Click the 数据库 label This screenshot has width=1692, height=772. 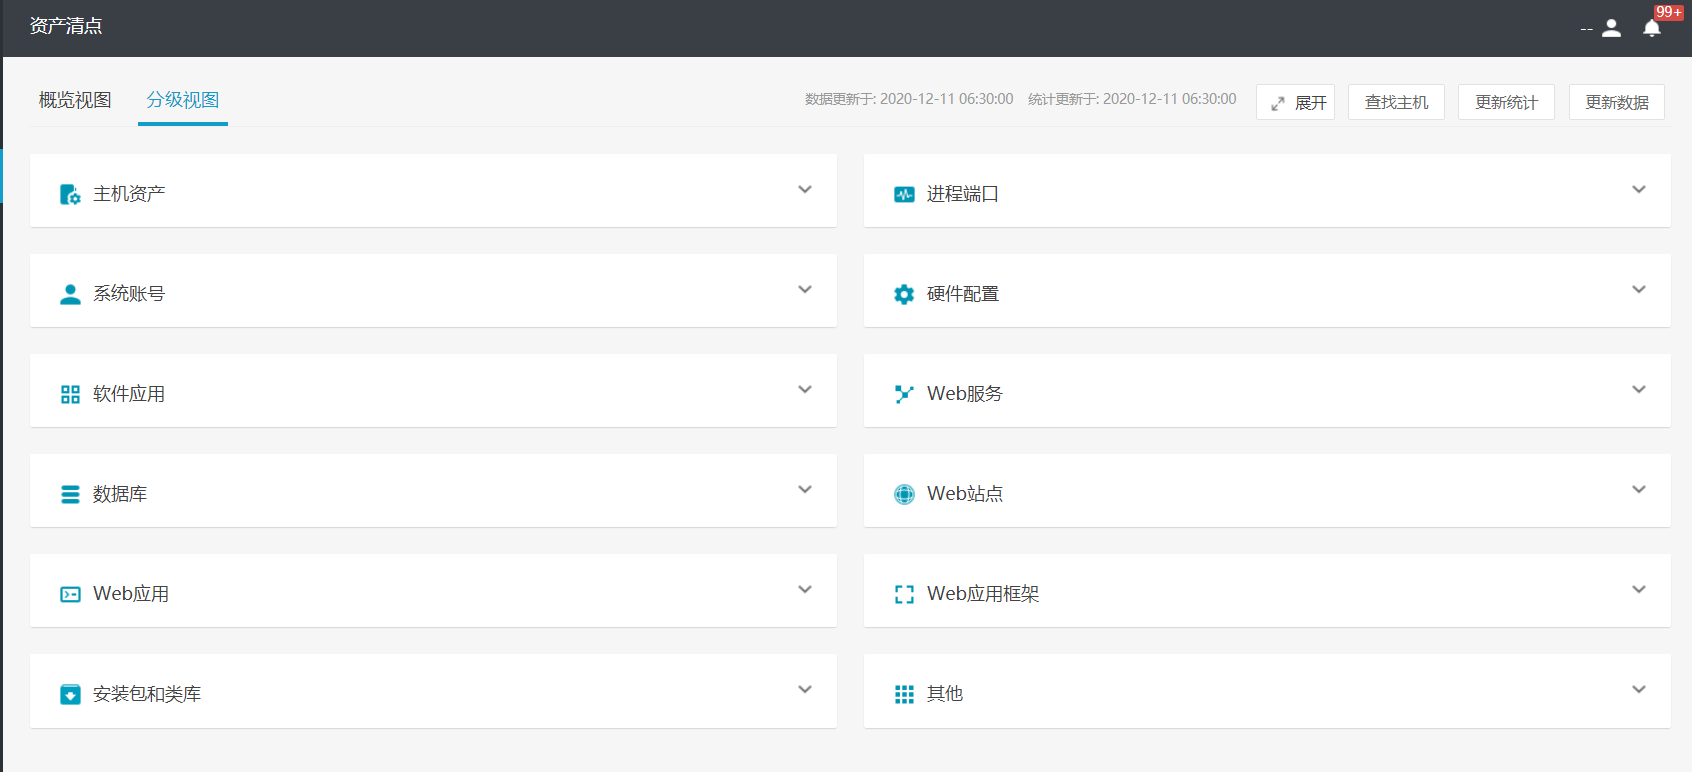click(x=120, y=494)
